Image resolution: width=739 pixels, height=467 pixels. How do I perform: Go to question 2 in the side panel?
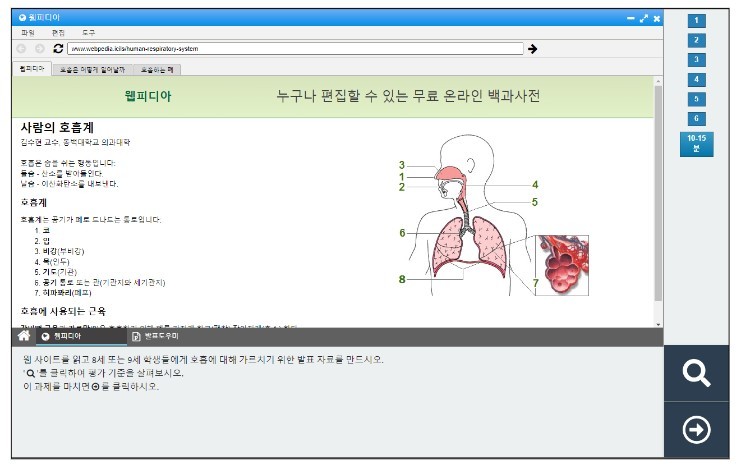click(696, 40)
